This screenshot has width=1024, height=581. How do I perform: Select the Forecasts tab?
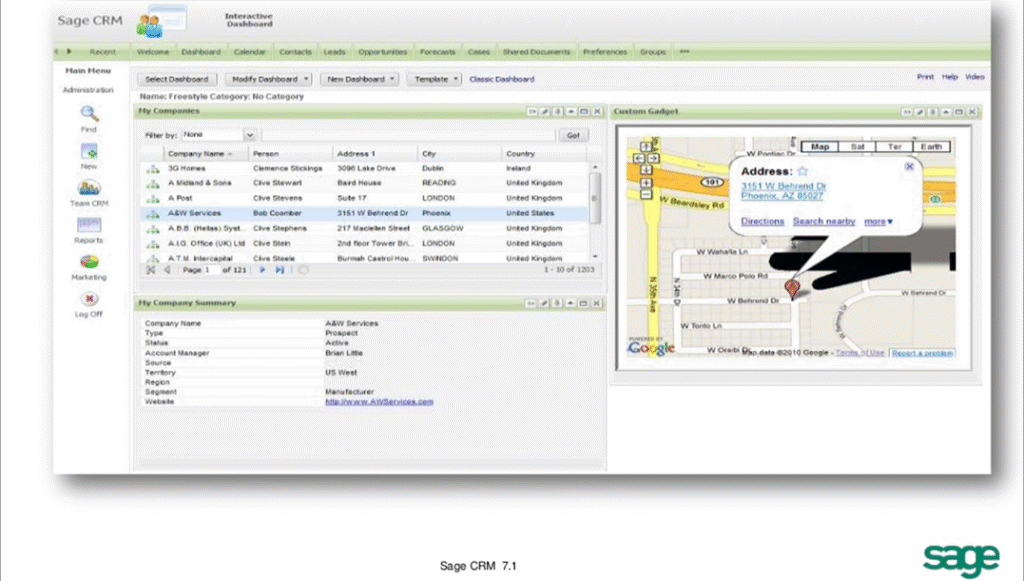(x=438, y=52)
